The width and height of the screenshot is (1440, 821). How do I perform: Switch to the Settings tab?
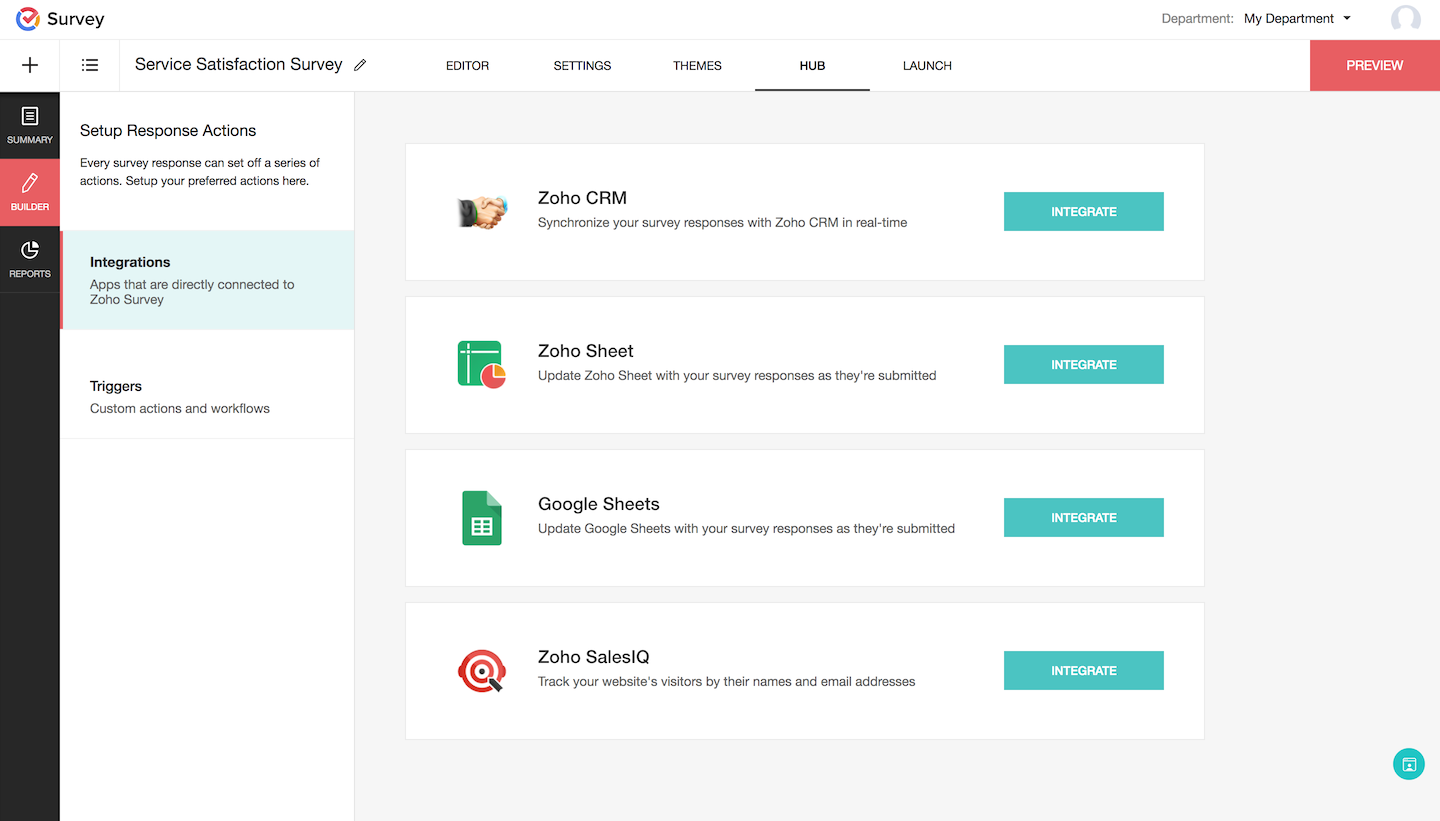(x=582, y=66)
